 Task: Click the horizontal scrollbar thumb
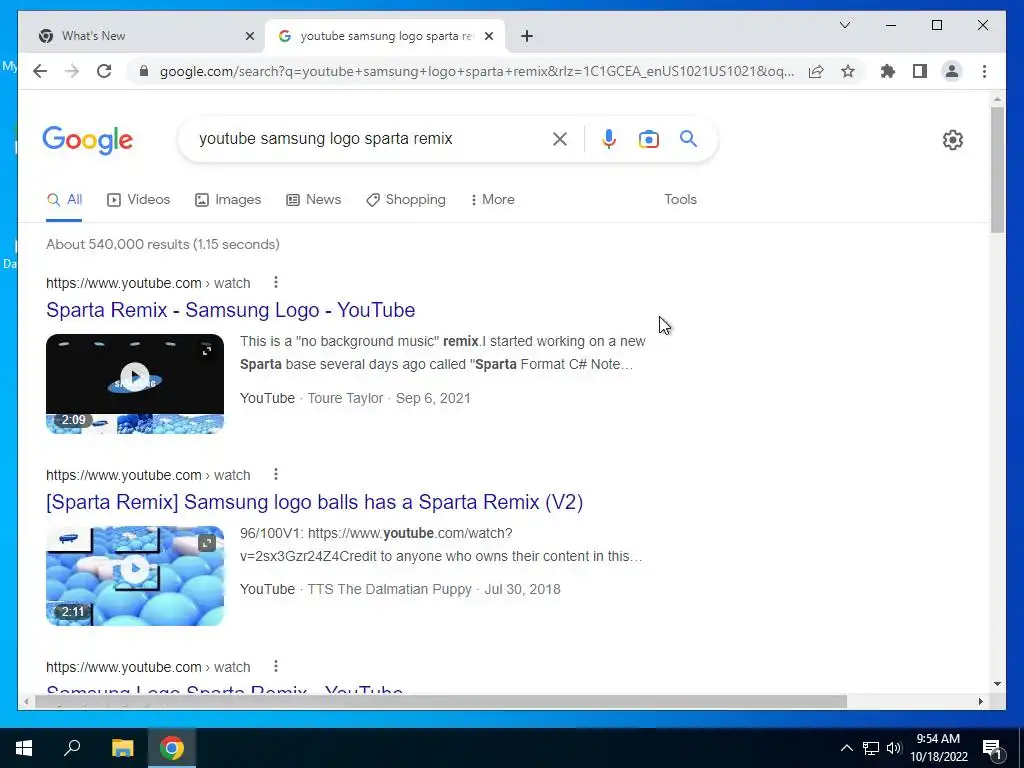pyautogui.click(x=441, y=701)
